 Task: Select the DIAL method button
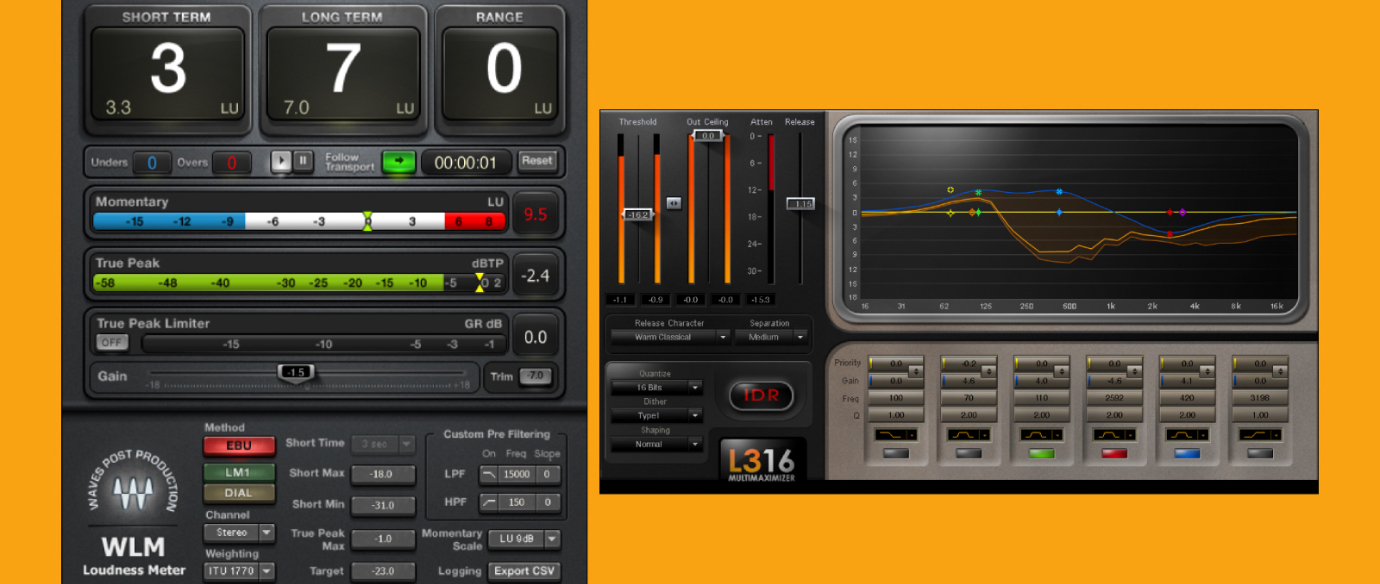(239, 492)
